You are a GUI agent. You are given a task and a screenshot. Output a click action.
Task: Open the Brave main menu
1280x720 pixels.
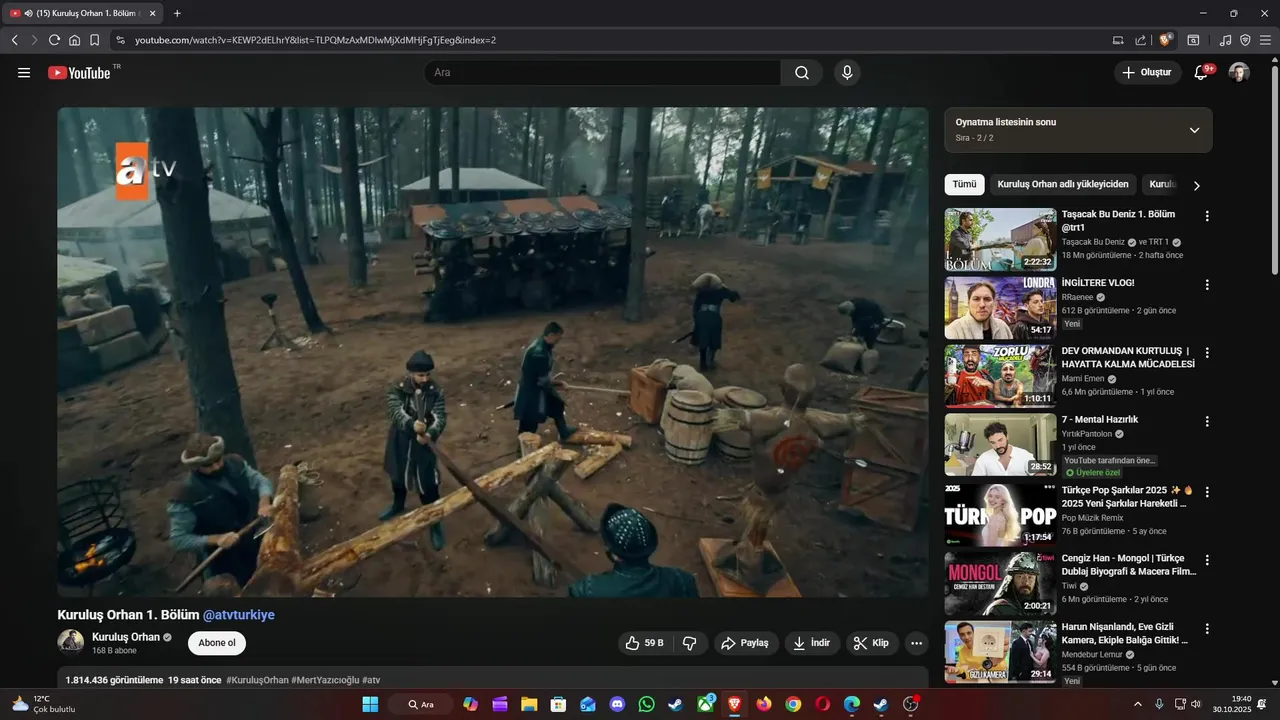1265,40
